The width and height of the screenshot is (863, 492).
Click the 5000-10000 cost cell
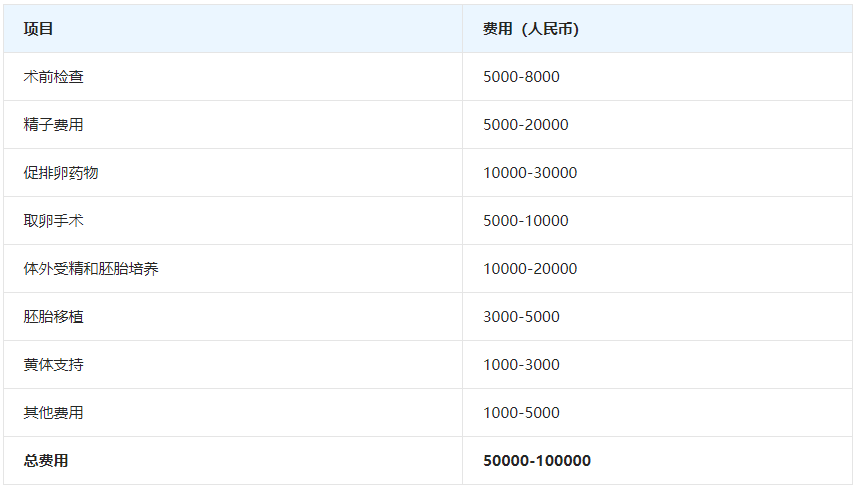coord(525,221)
